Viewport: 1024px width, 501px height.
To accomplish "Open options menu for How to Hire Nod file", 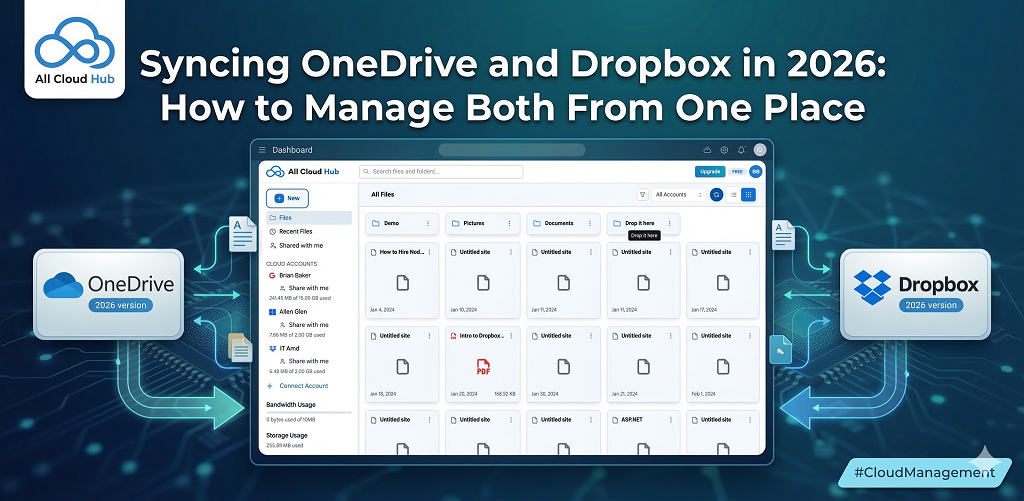I will 429,252.
